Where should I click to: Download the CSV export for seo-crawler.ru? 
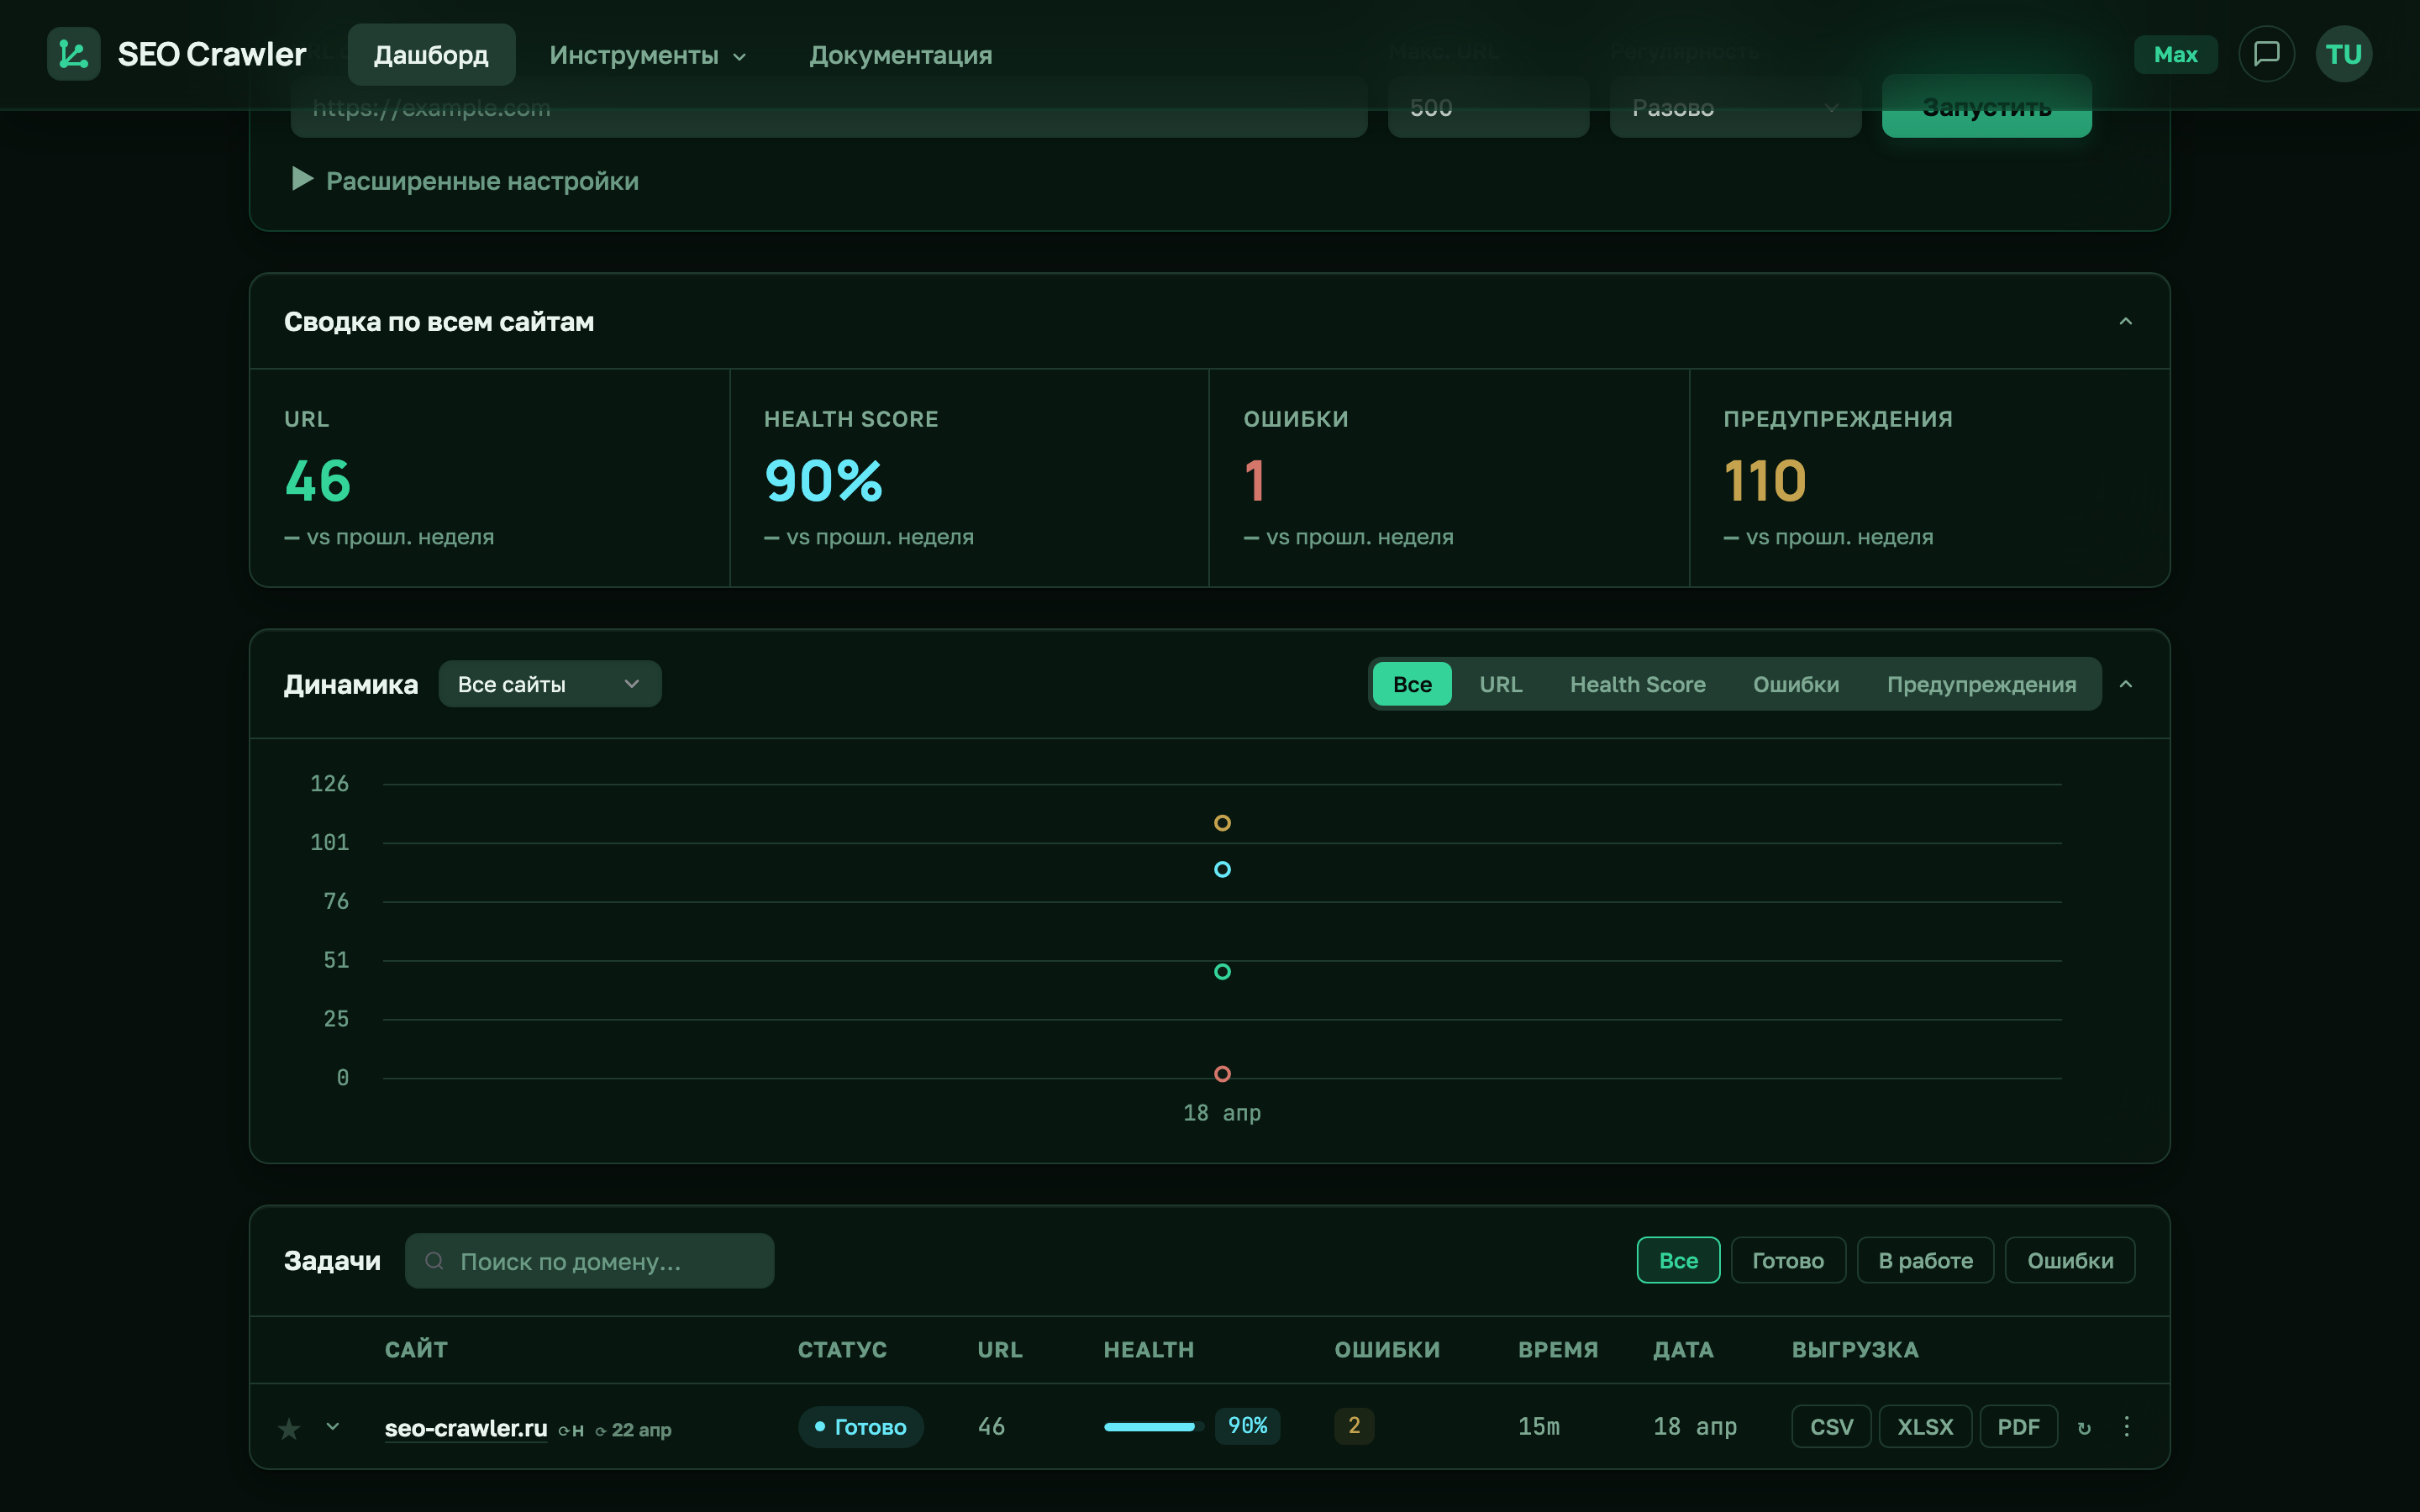click(x=1831, y=1427)
